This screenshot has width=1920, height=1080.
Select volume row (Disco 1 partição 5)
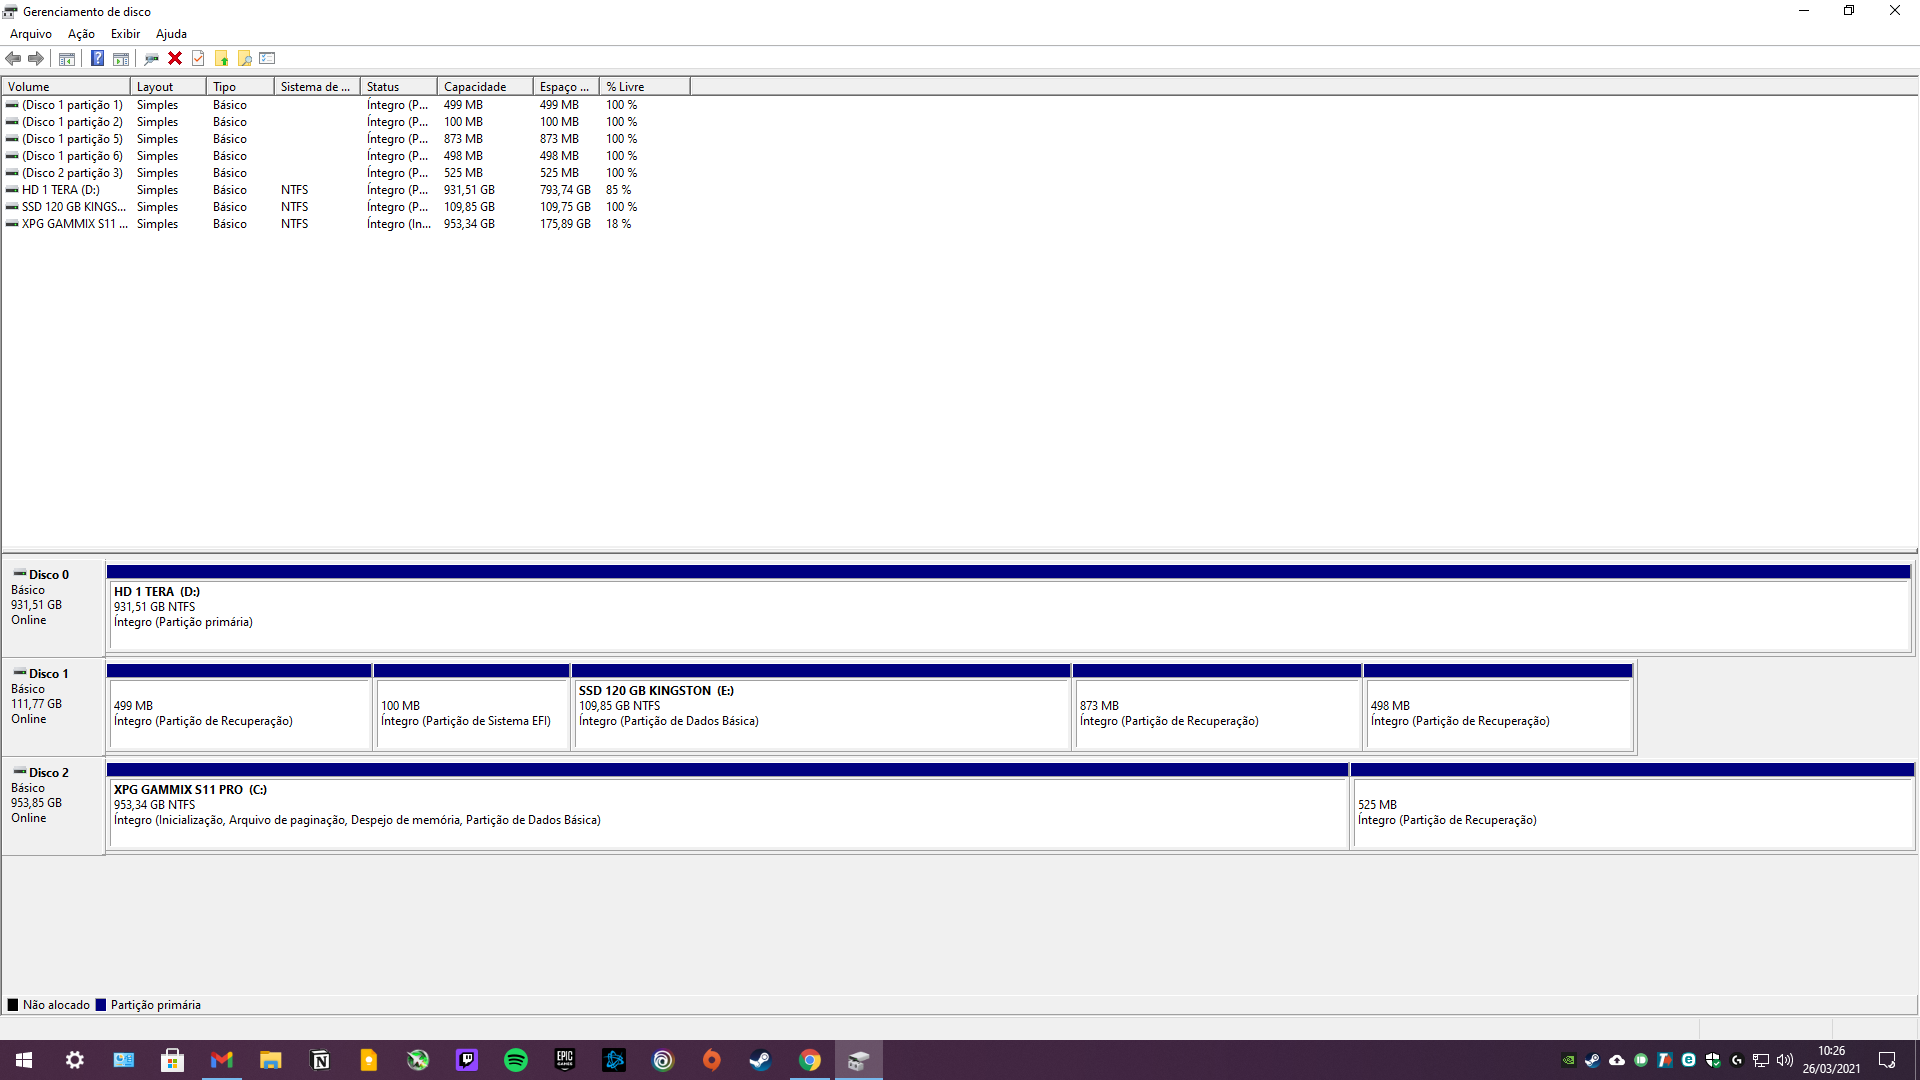345,139
